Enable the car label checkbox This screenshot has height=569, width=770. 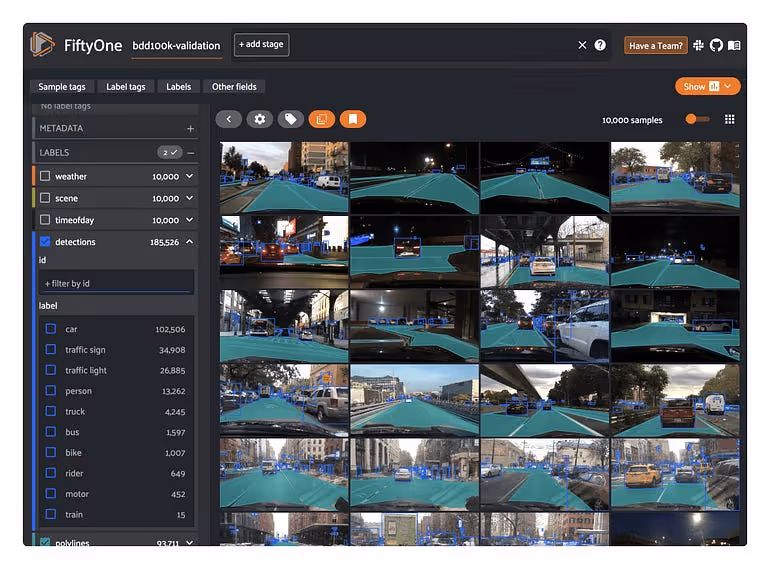51,329
